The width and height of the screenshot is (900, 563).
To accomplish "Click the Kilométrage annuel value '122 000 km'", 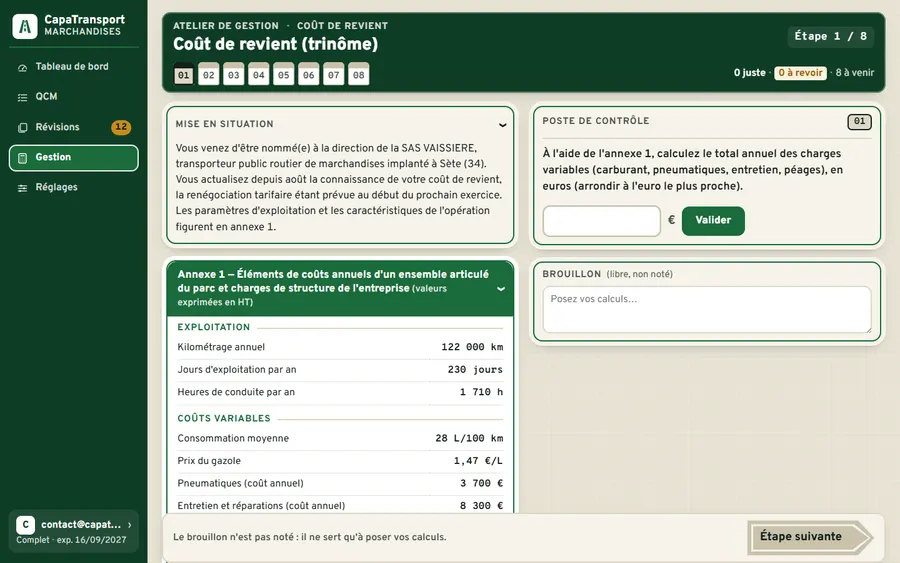I will (472, 347).
